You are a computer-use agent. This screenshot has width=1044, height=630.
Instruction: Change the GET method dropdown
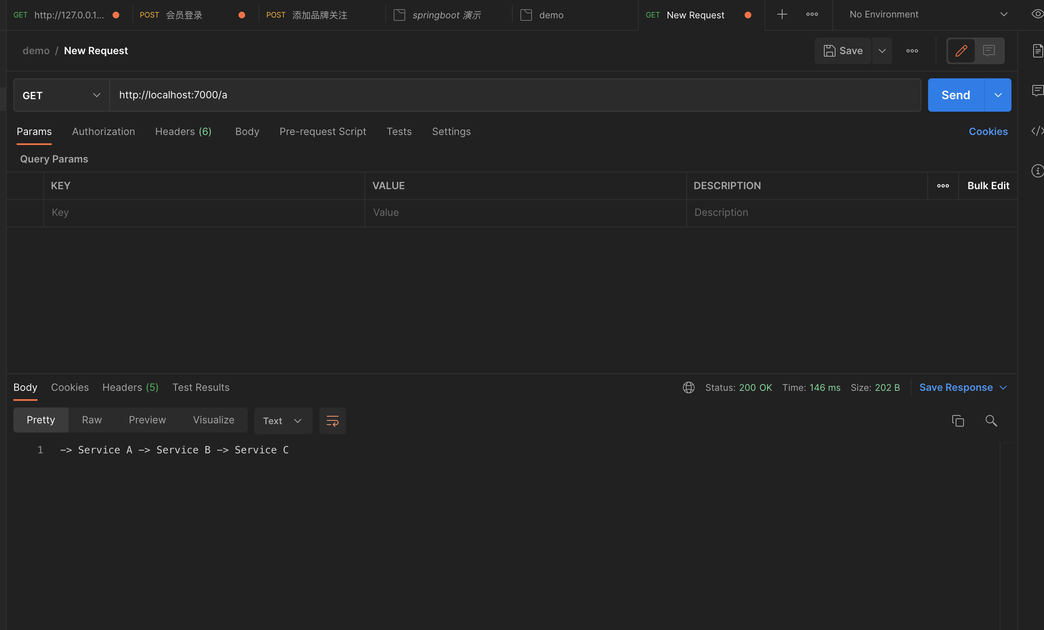pos(61,95)
